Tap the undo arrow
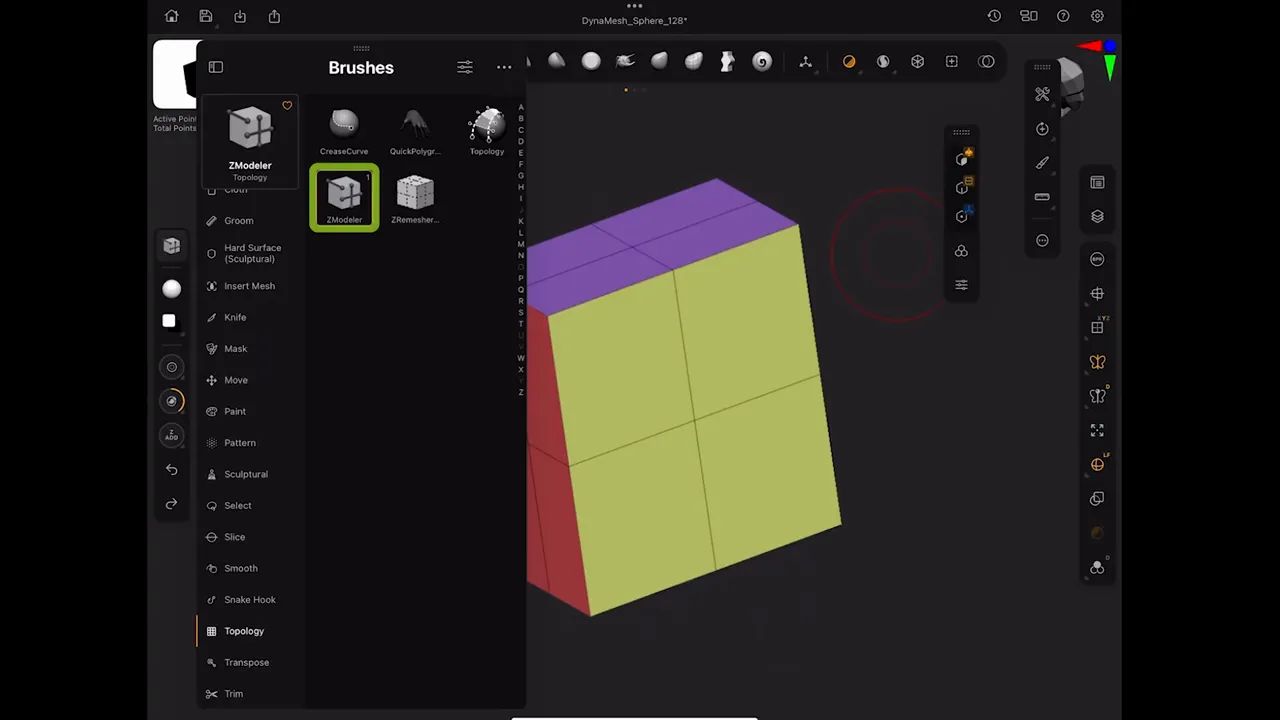 point(172,470)
